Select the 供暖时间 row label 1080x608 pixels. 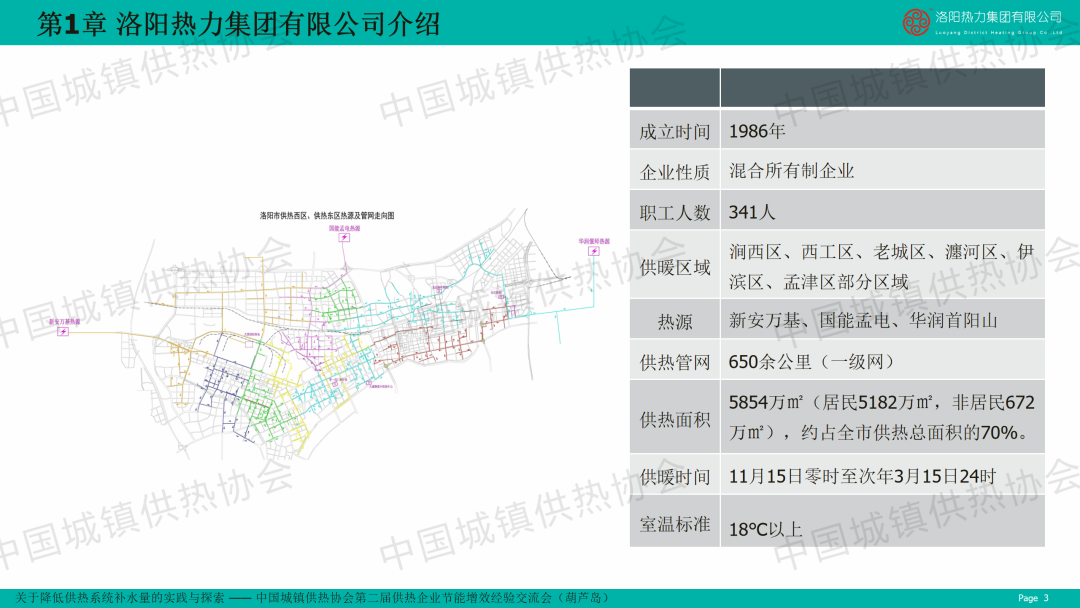pos(675,477)
